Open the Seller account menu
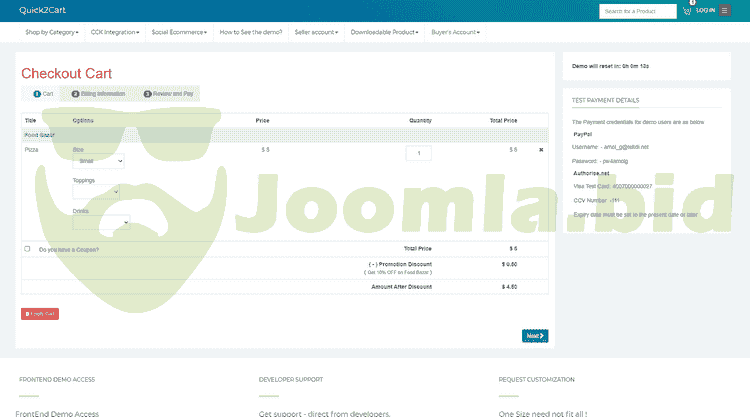The width and height of the screenshot is (750, 417). 316,32
